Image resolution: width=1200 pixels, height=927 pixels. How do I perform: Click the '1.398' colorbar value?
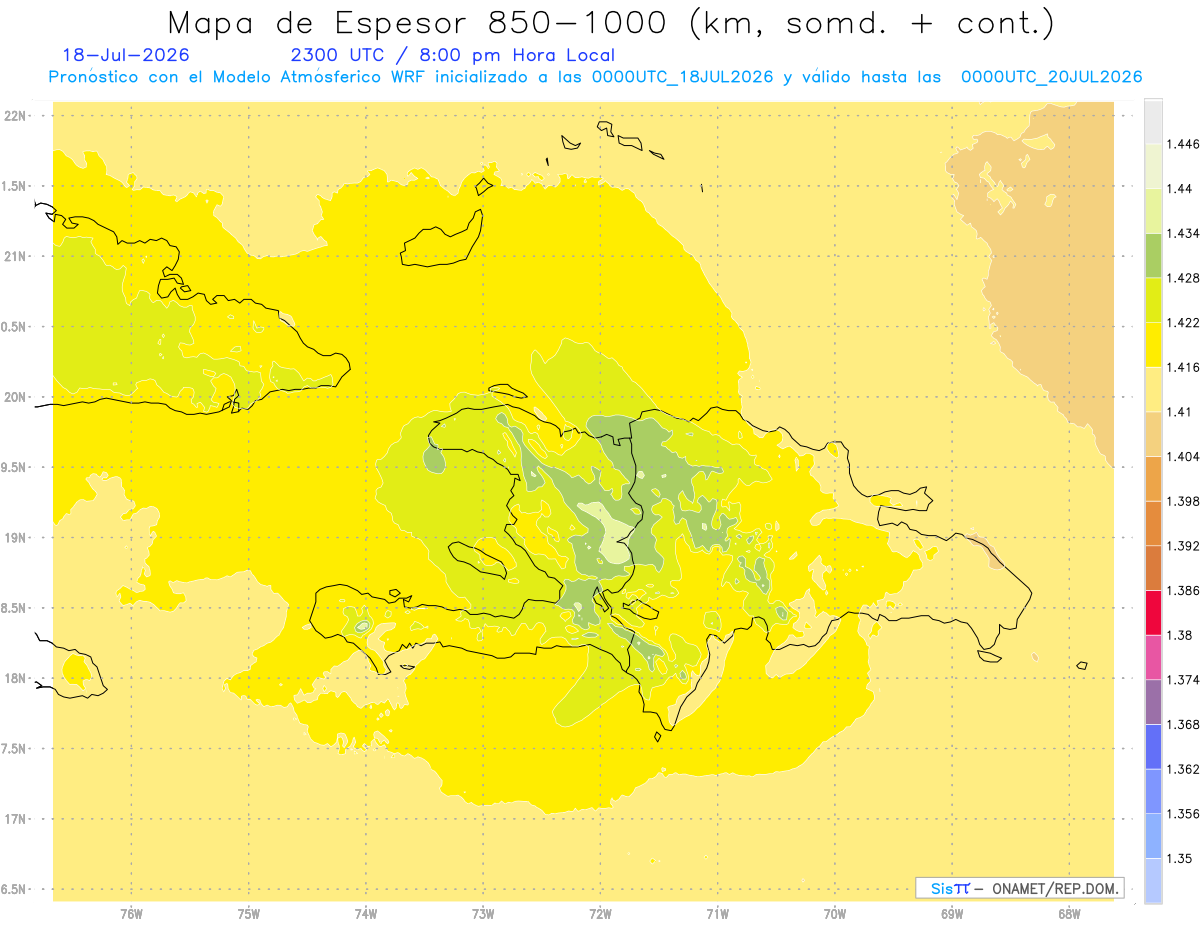[x=1183, y=501]
